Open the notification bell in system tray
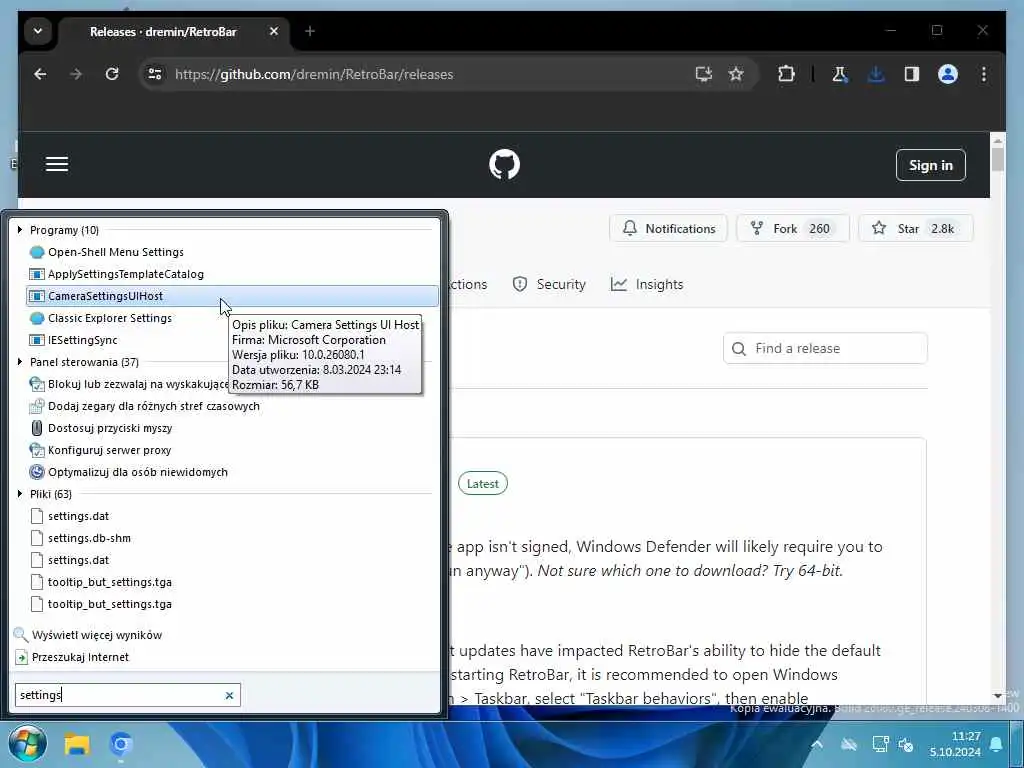Viewport: 1024px width, 768px height. [x=996, y=744]
